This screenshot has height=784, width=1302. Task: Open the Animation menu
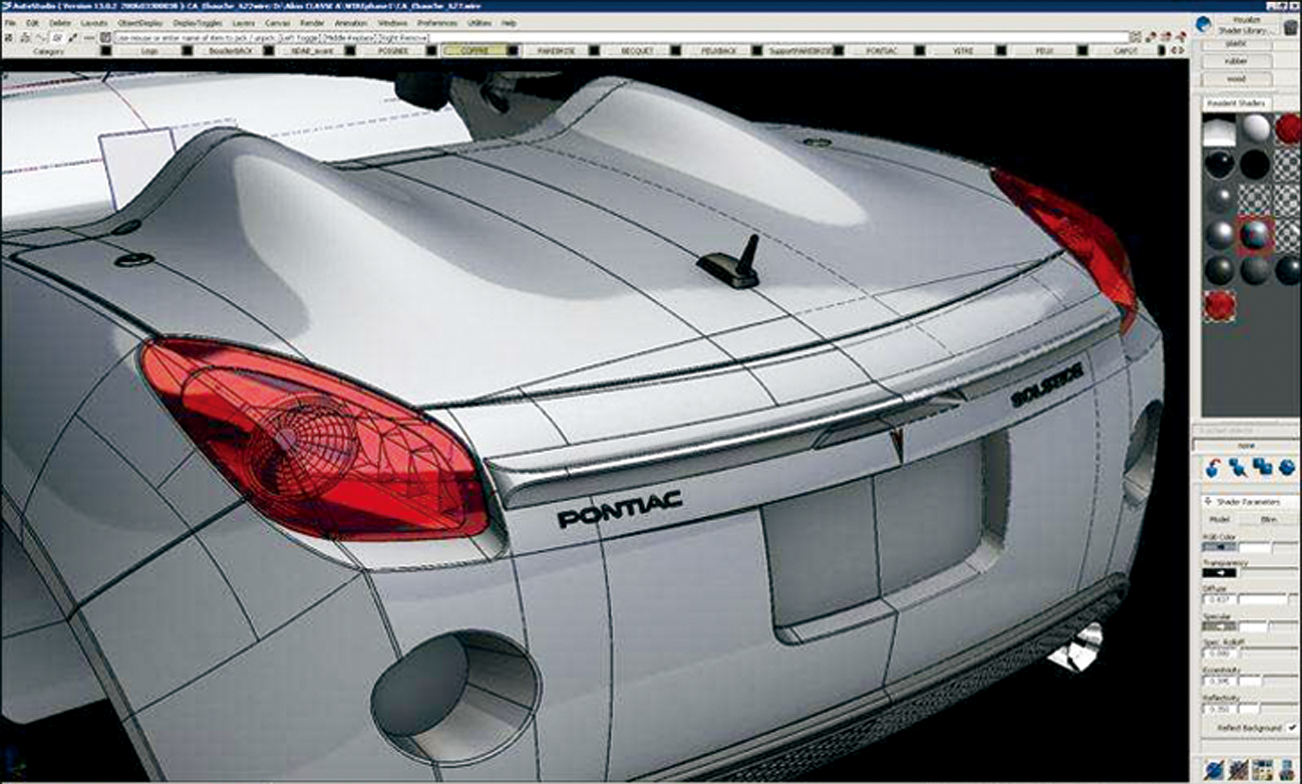(351, 22)
